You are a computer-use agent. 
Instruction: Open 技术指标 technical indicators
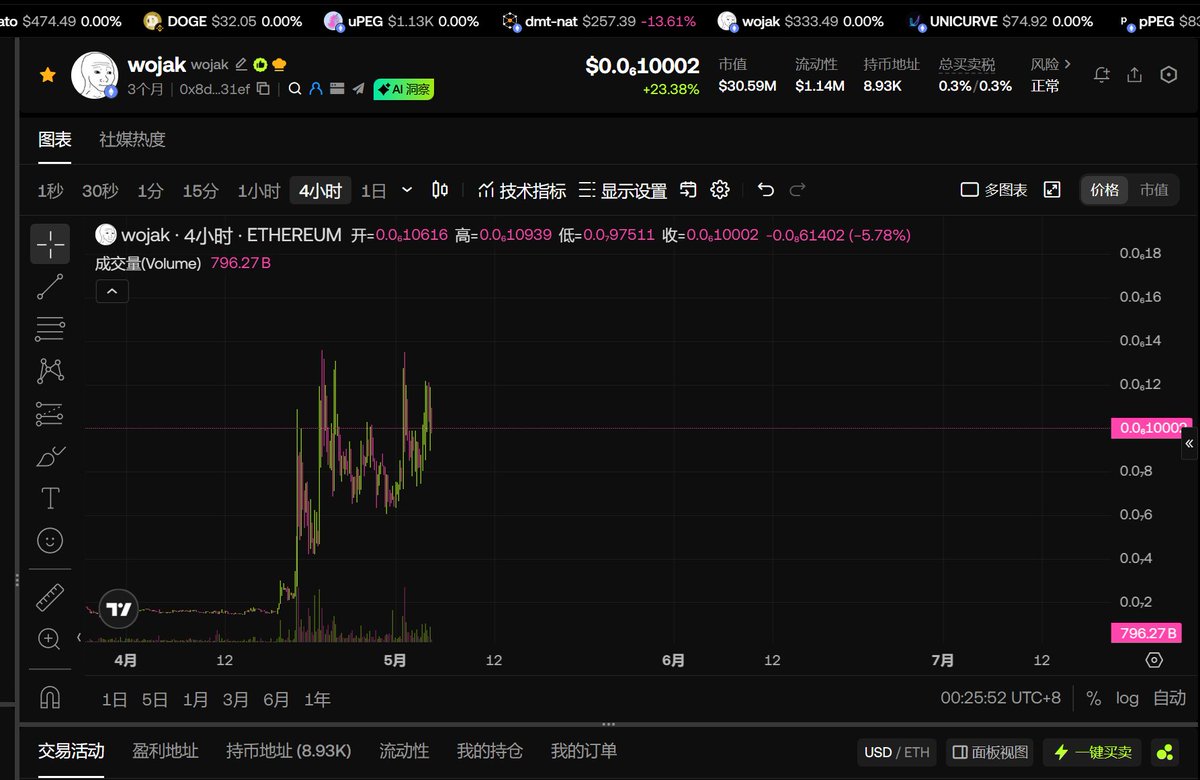coord(522,191)
